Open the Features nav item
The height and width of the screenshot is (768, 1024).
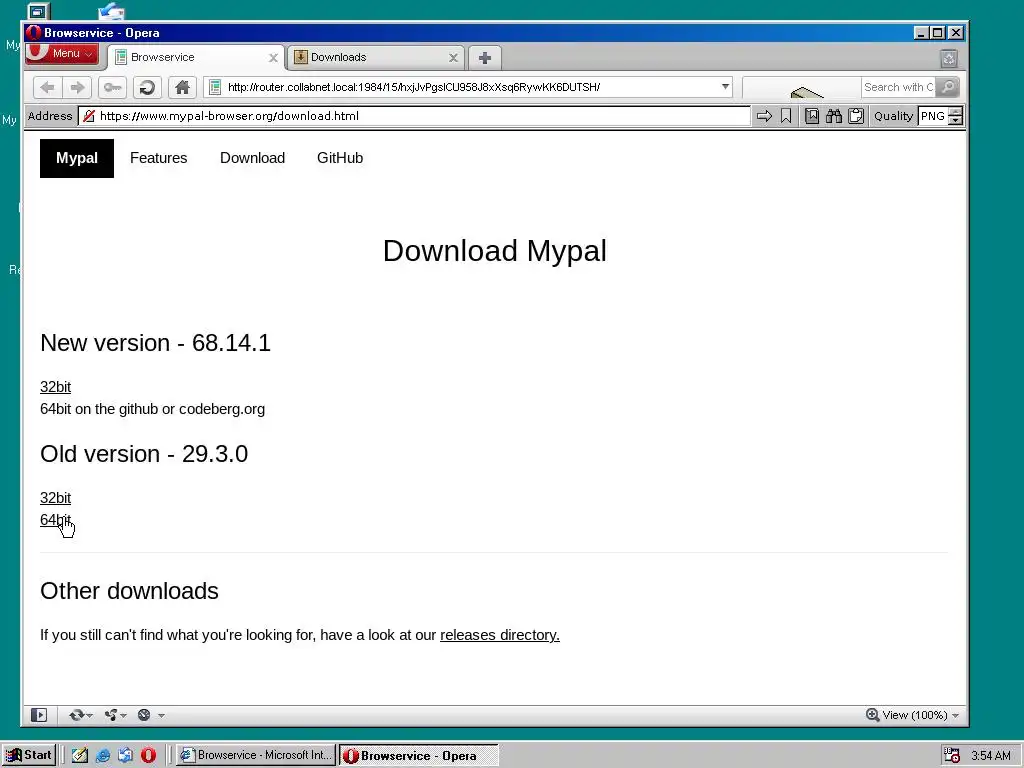coord(159,158)
